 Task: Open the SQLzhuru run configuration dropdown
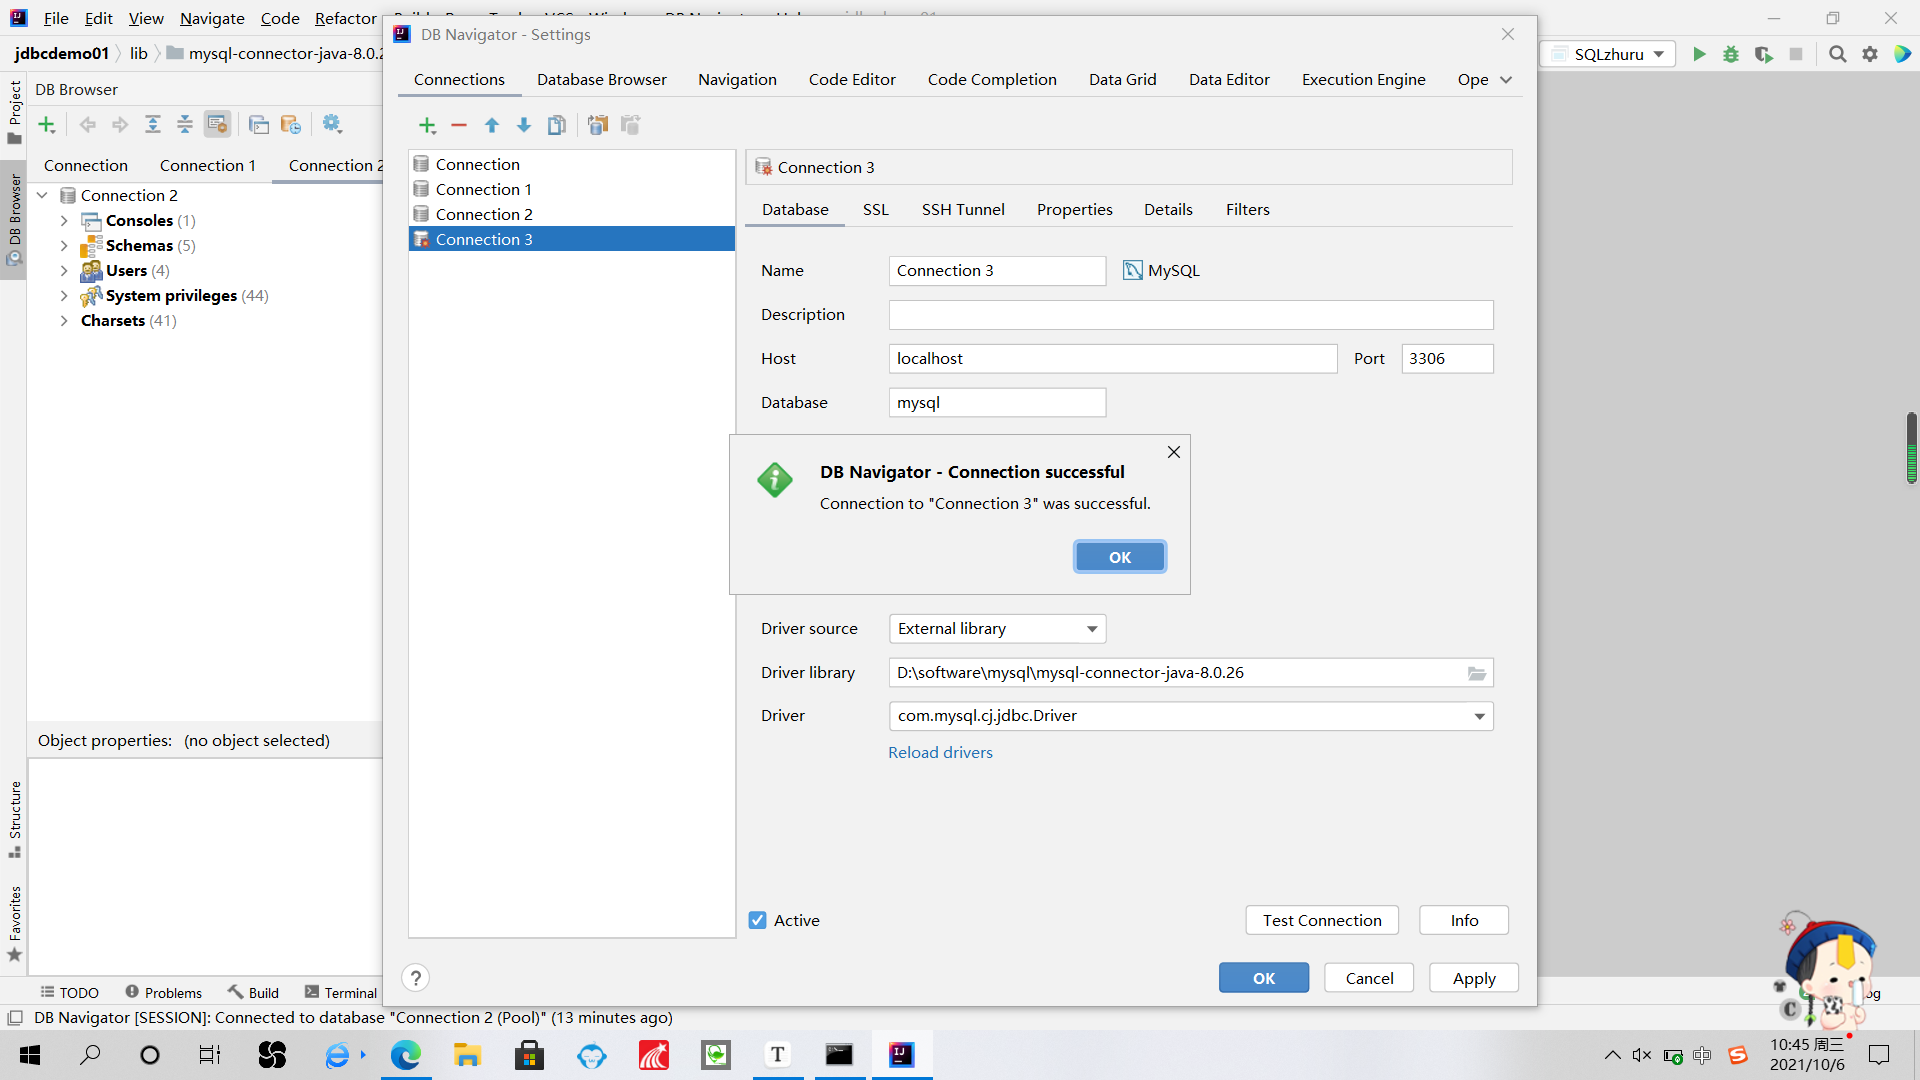(x=1658, y=55)
